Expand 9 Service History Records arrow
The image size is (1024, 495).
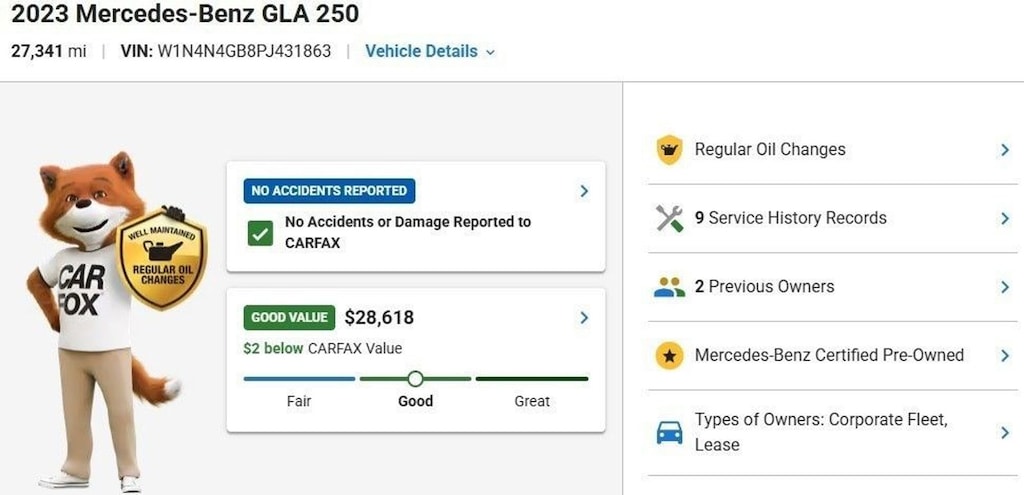click(1005, 218)
